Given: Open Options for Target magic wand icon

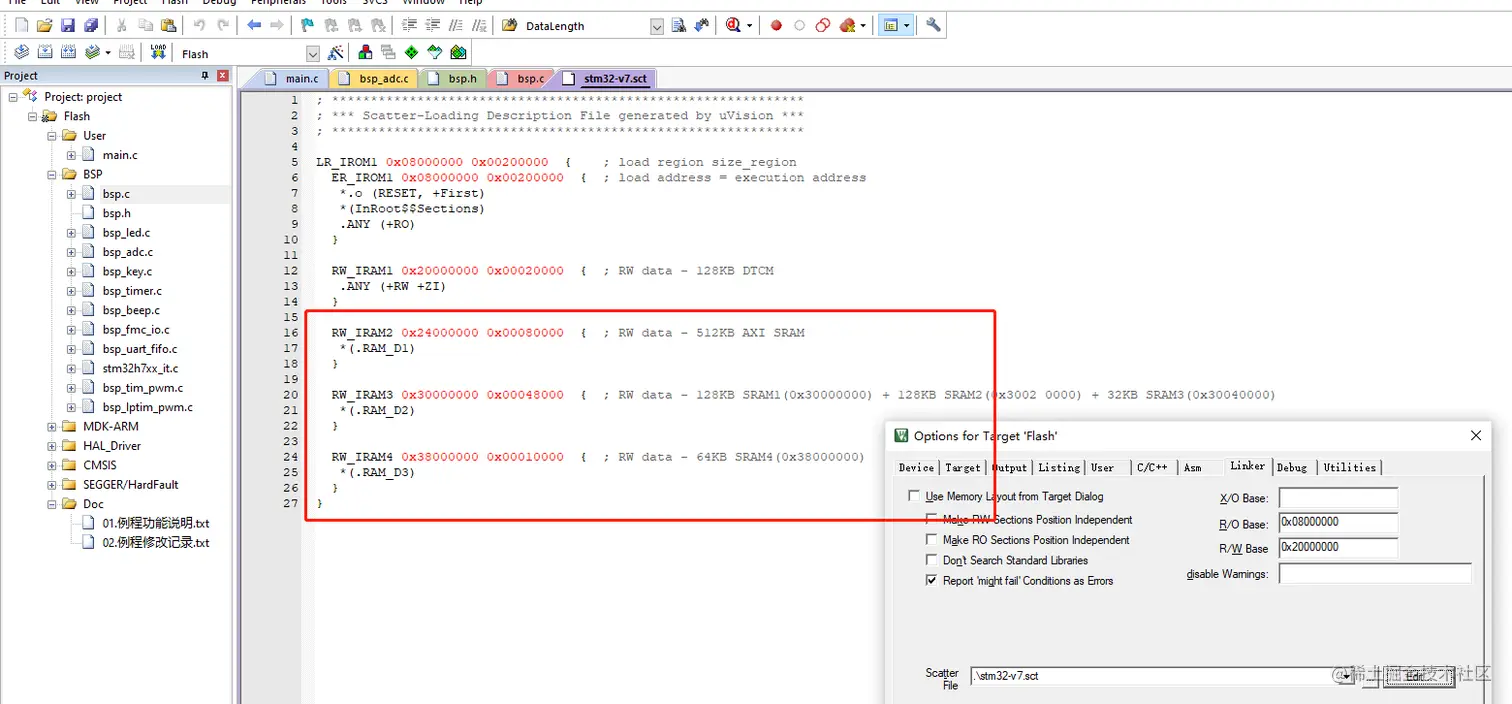Looking at the screenshot, I should click(336, 53).
